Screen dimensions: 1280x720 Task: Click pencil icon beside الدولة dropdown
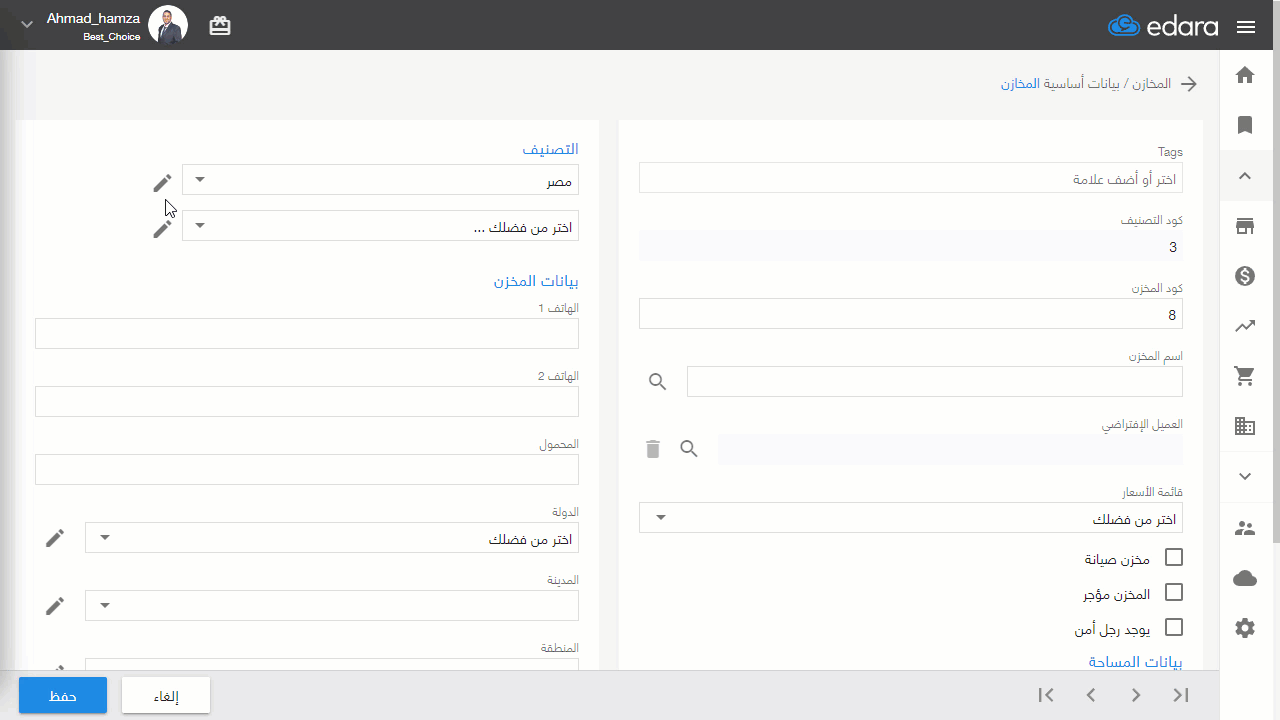tap(55, 538)
